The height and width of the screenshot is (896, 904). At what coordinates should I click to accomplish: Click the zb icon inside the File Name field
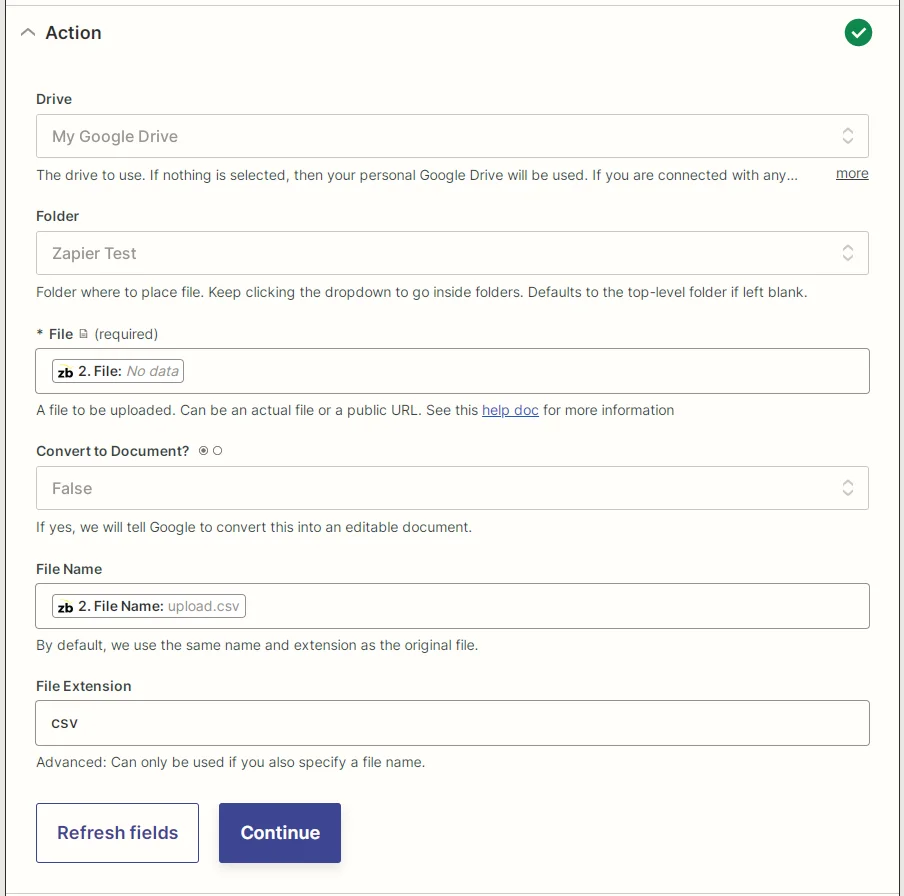(x=66, y=605)
